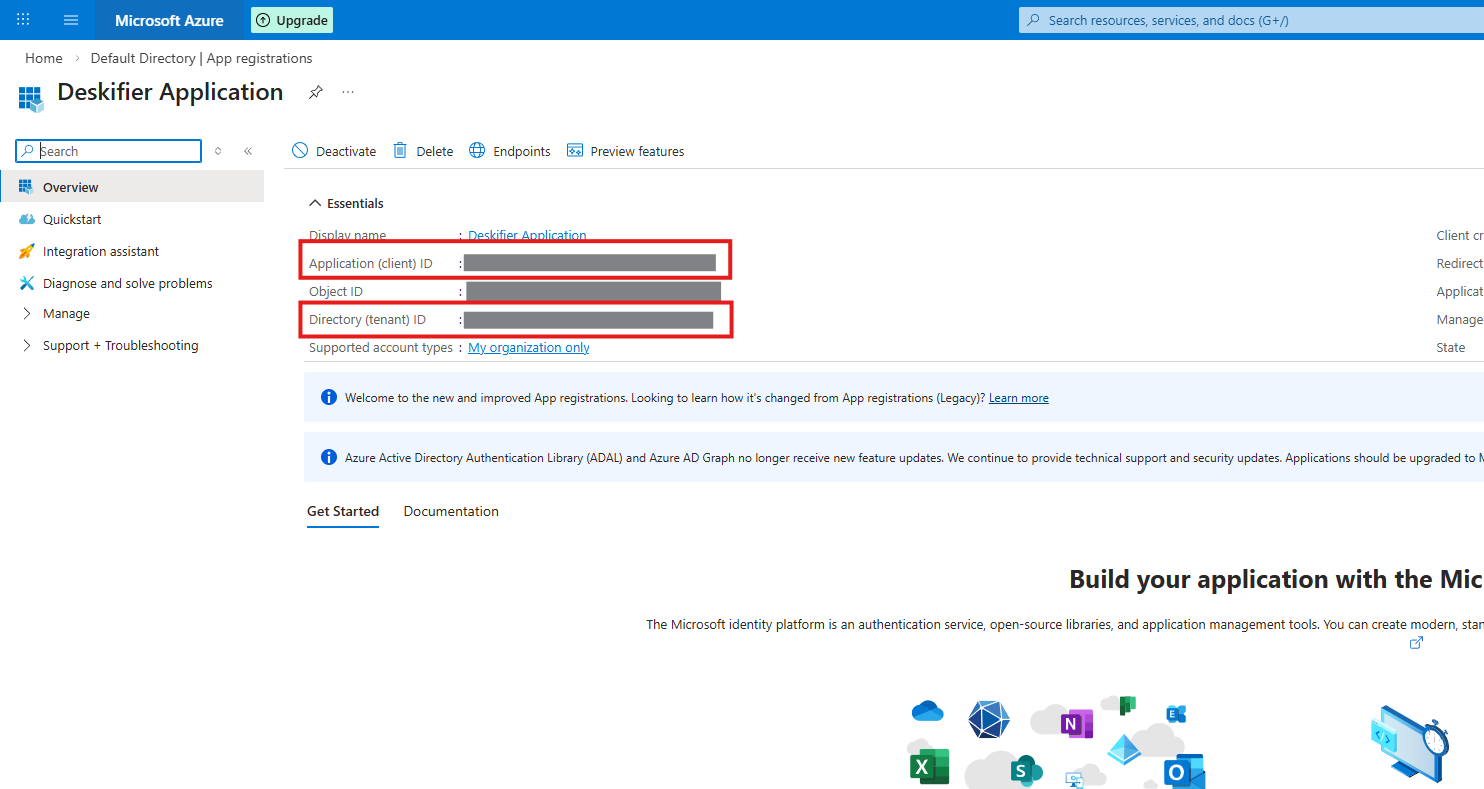This screenshot has width=1484, height=789.
Task: Click the Outlook icon
Action: [x=1183, y=772]
